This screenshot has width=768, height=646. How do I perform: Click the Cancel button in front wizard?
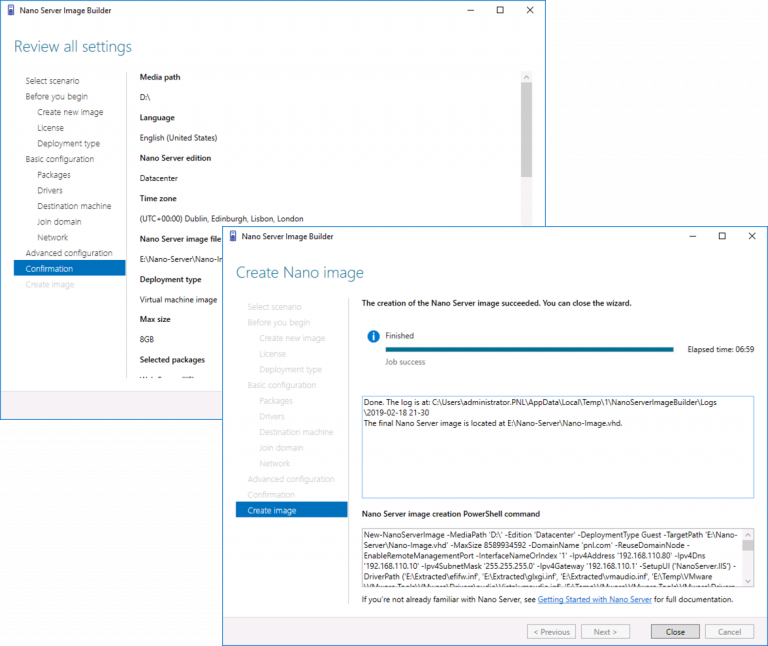point(729,632)
